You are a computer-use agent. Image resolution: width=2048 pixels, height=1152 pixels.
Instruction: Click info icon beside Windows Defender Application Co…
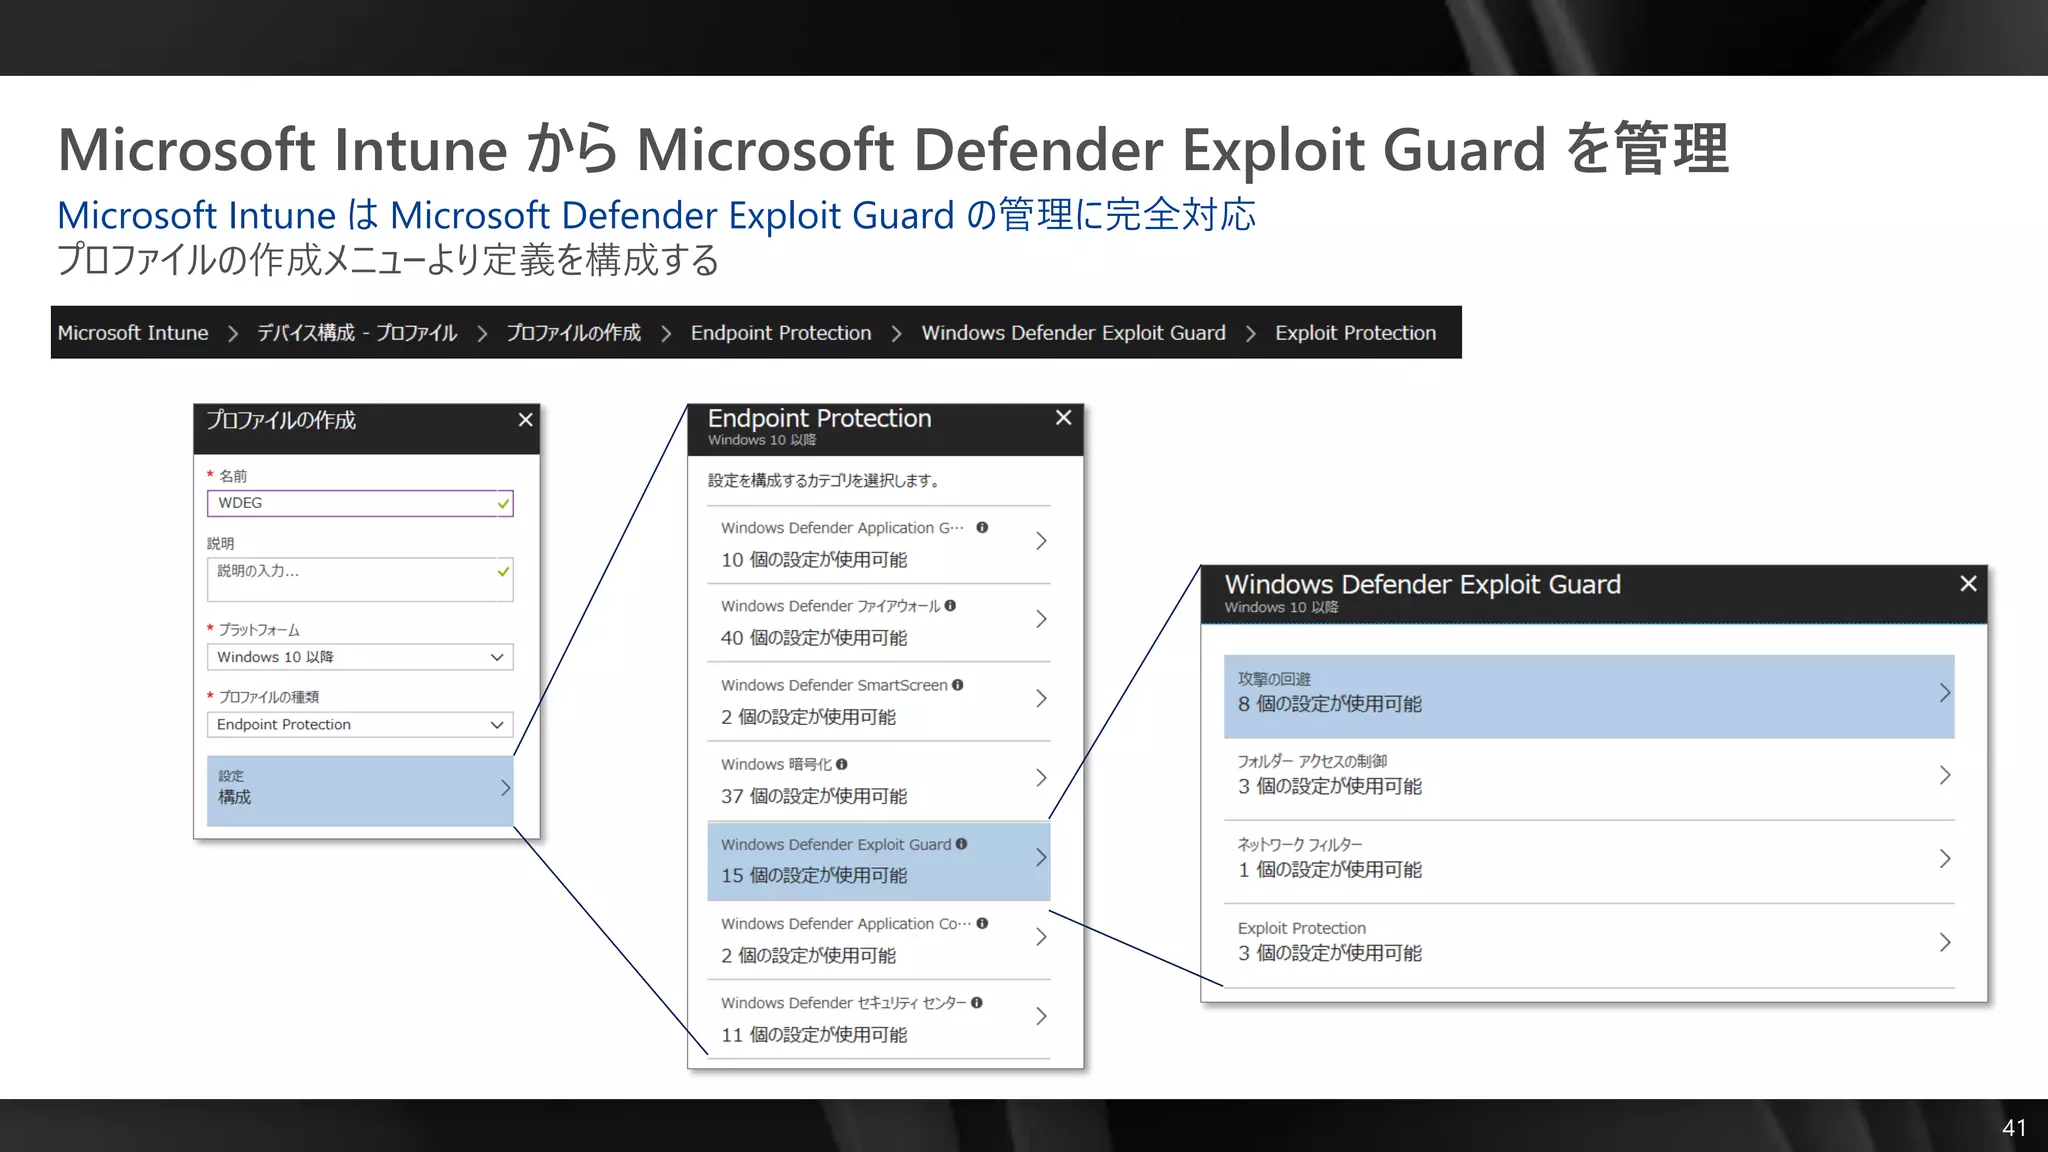click(982, 923)
